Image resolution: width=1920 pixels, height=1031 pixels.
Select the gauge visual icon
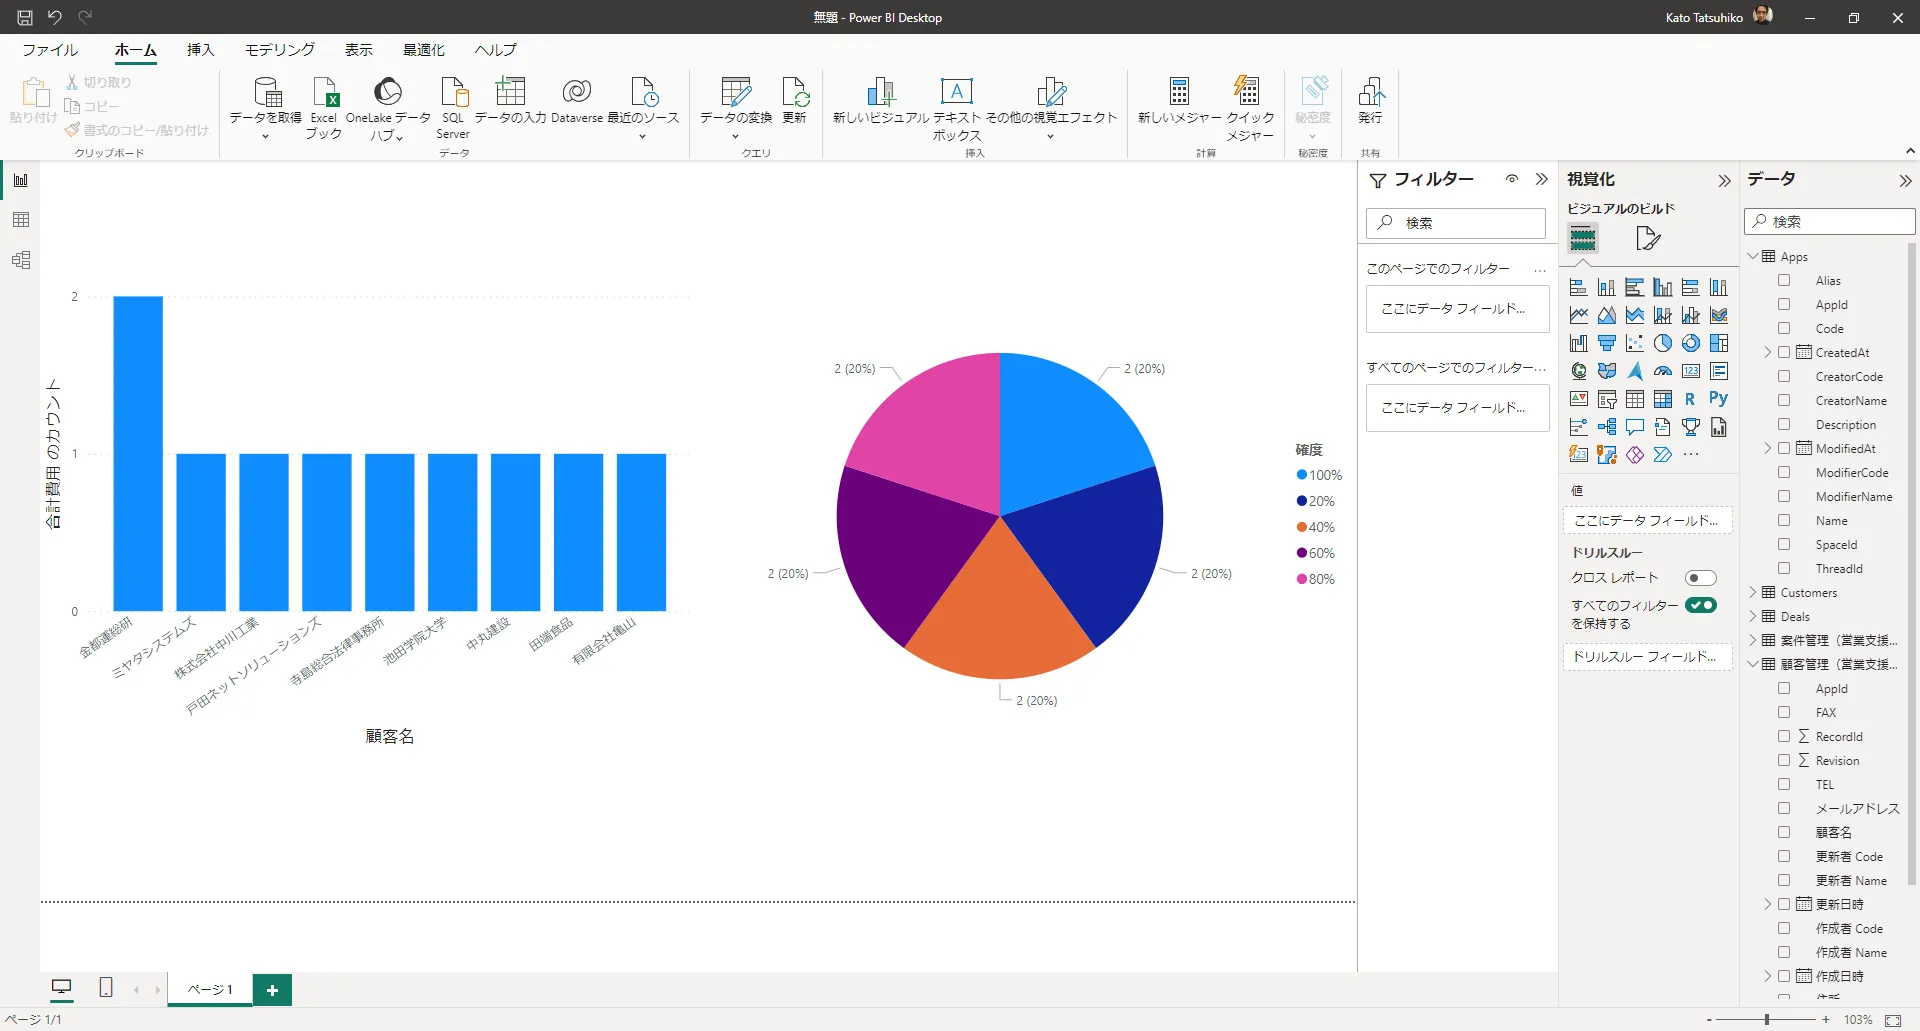click(1663, 371)
